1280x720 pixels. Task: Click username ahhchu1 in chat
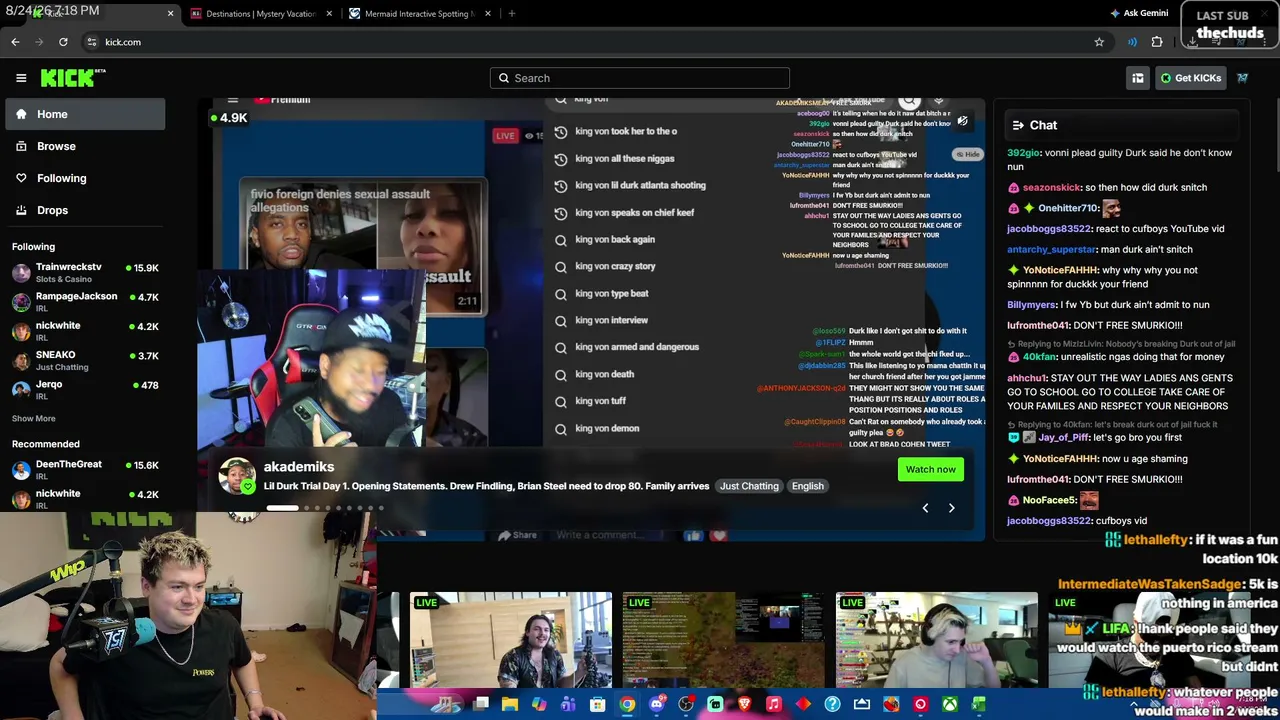[x=1026, y=378]
